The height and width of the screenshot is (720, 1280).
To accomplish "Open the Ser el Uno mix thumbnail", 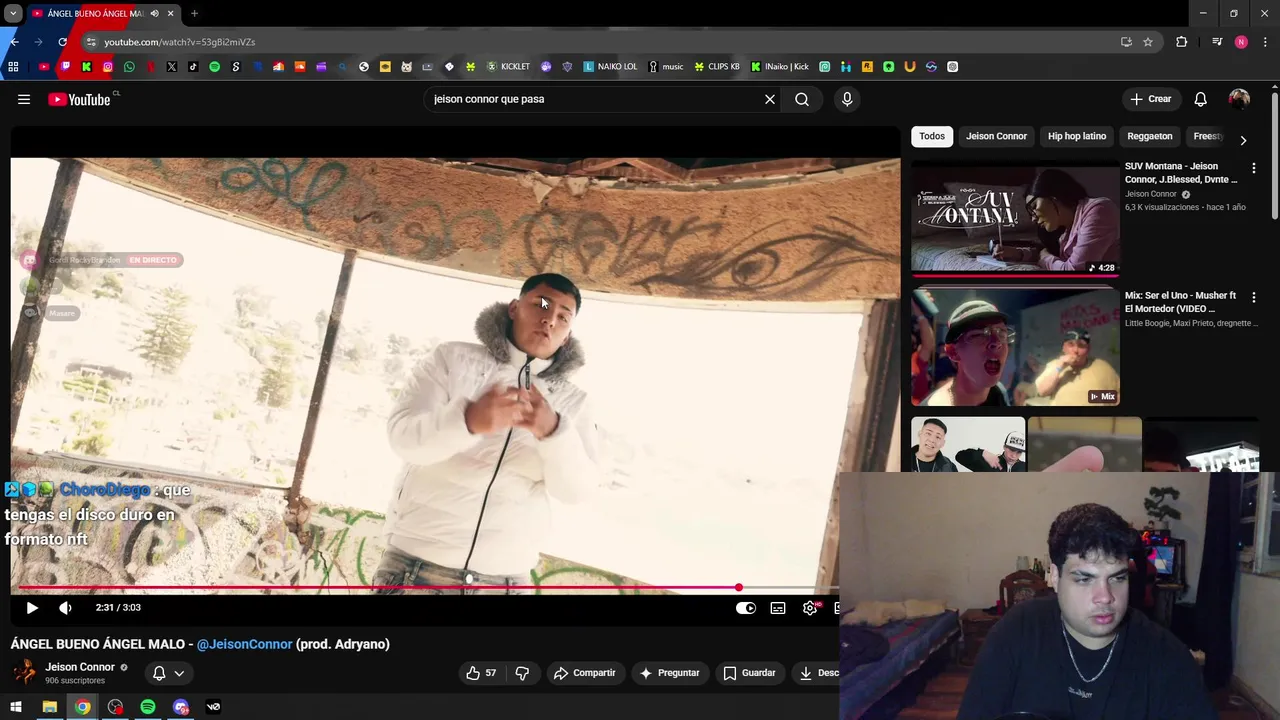I will [1015, 347].
